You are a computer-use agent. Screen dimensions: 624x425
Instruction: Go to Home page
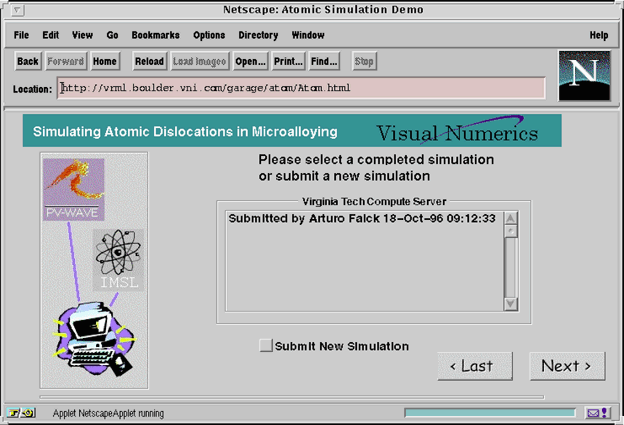105,61
